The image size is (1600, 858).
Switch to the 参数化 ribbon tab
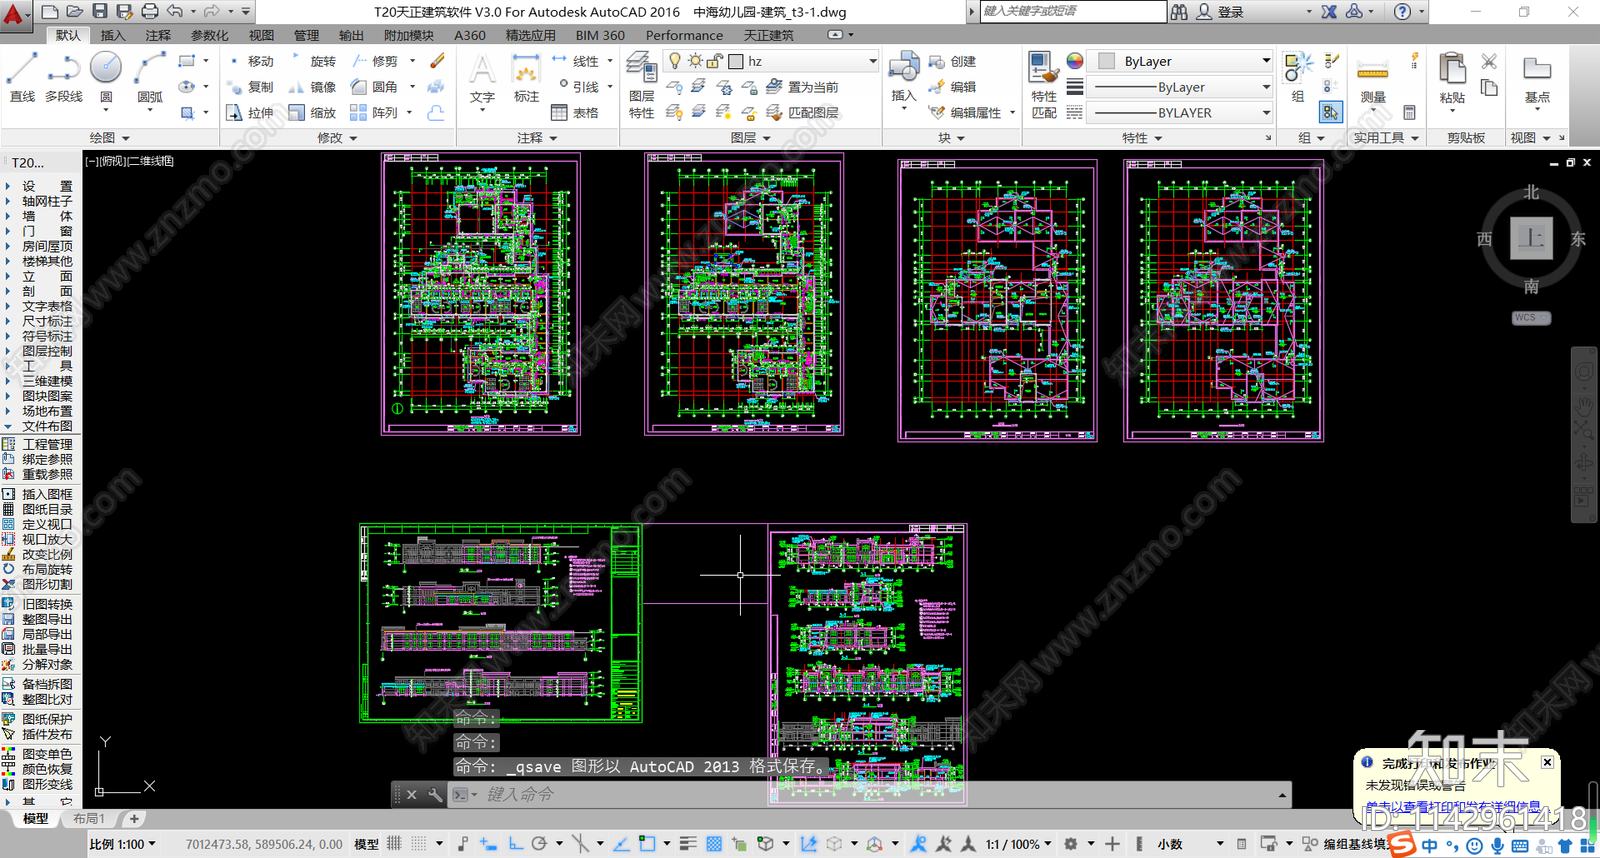coord(209,35)
